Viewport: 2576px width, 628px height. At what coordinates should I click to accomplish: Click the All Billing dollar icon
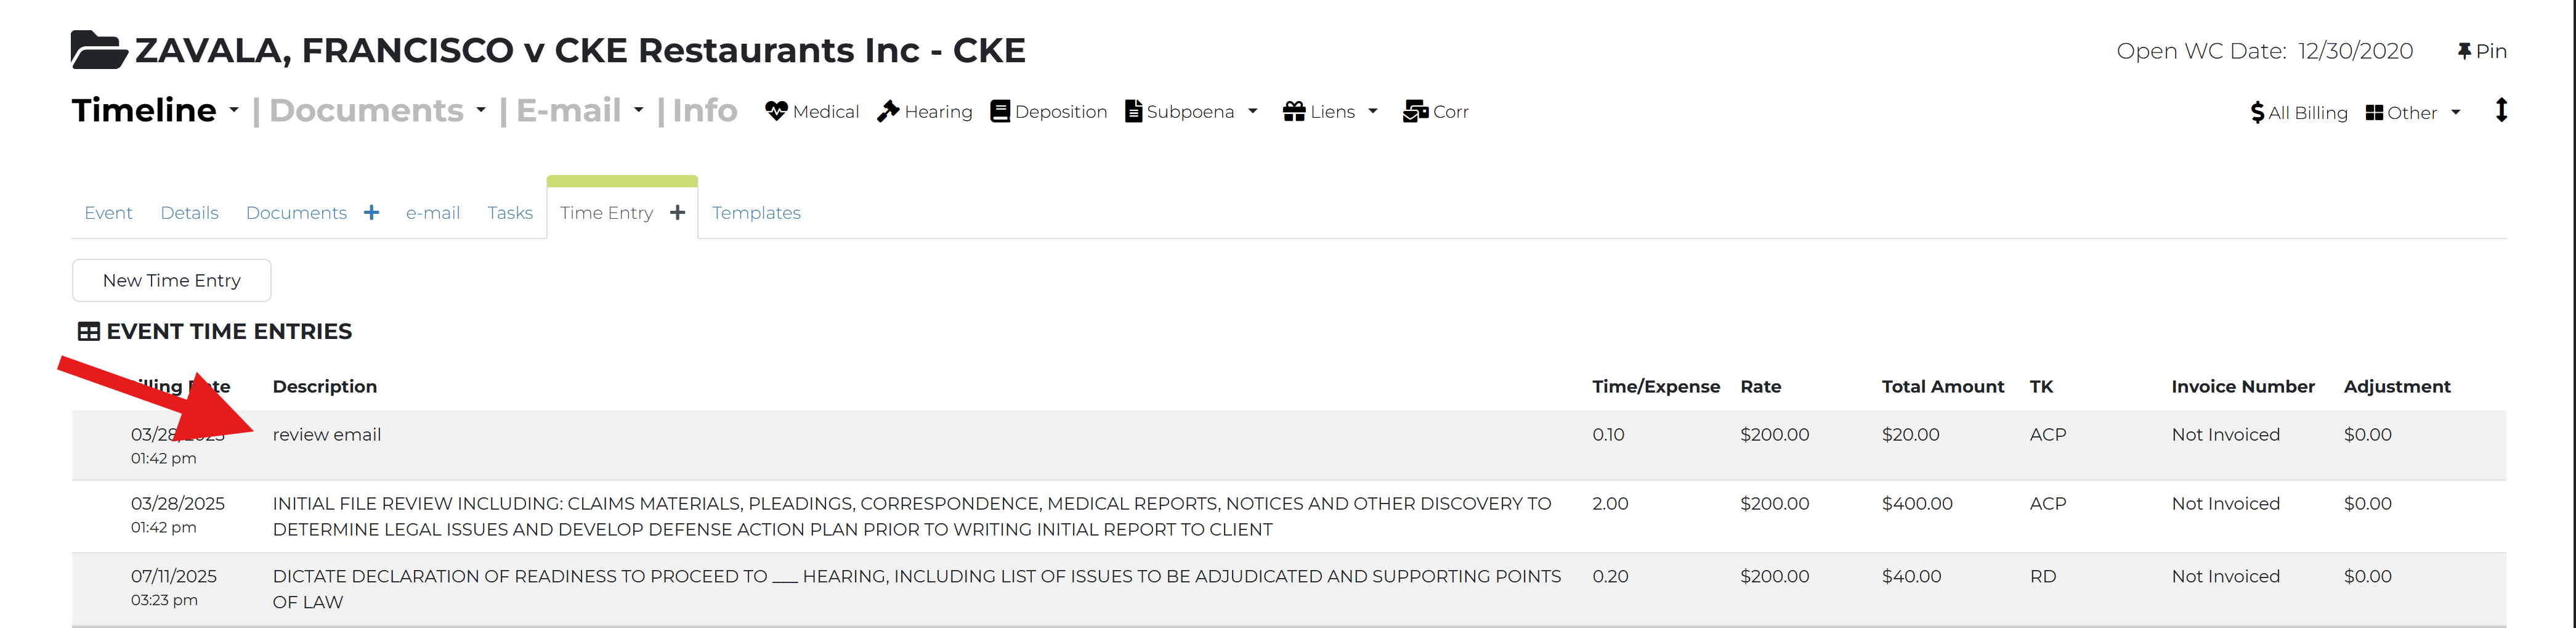coord(2257,113)
